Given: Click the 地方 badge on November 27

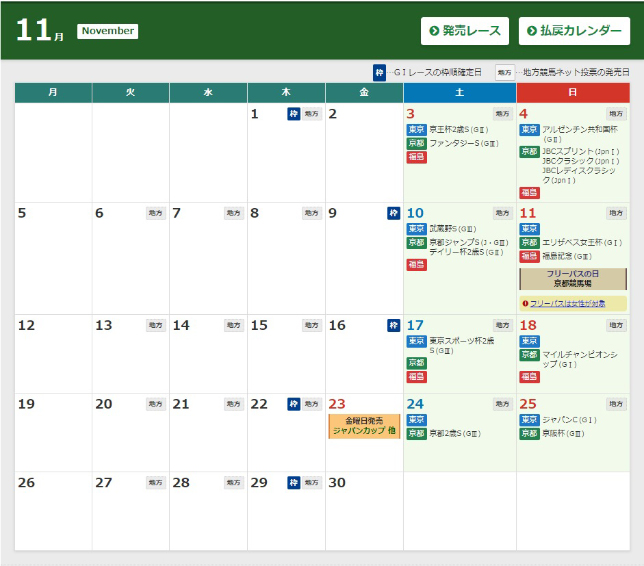Looking at the screenshot, I should click(156, 482).
